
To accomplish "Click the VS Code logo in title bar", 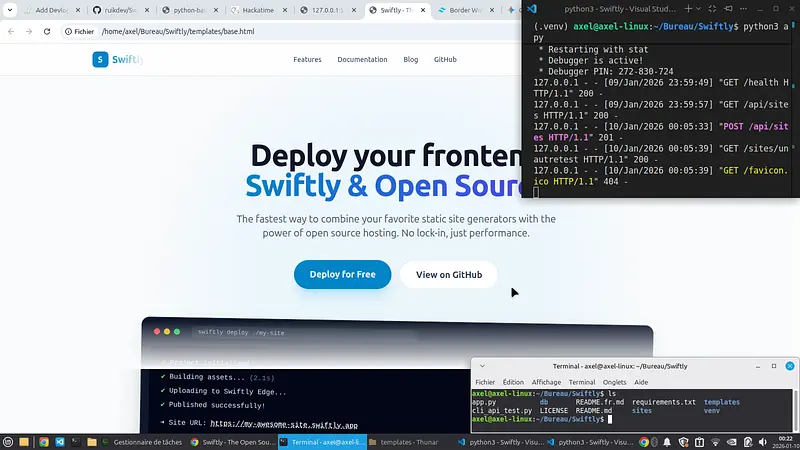I will click(x=533, y=8).
